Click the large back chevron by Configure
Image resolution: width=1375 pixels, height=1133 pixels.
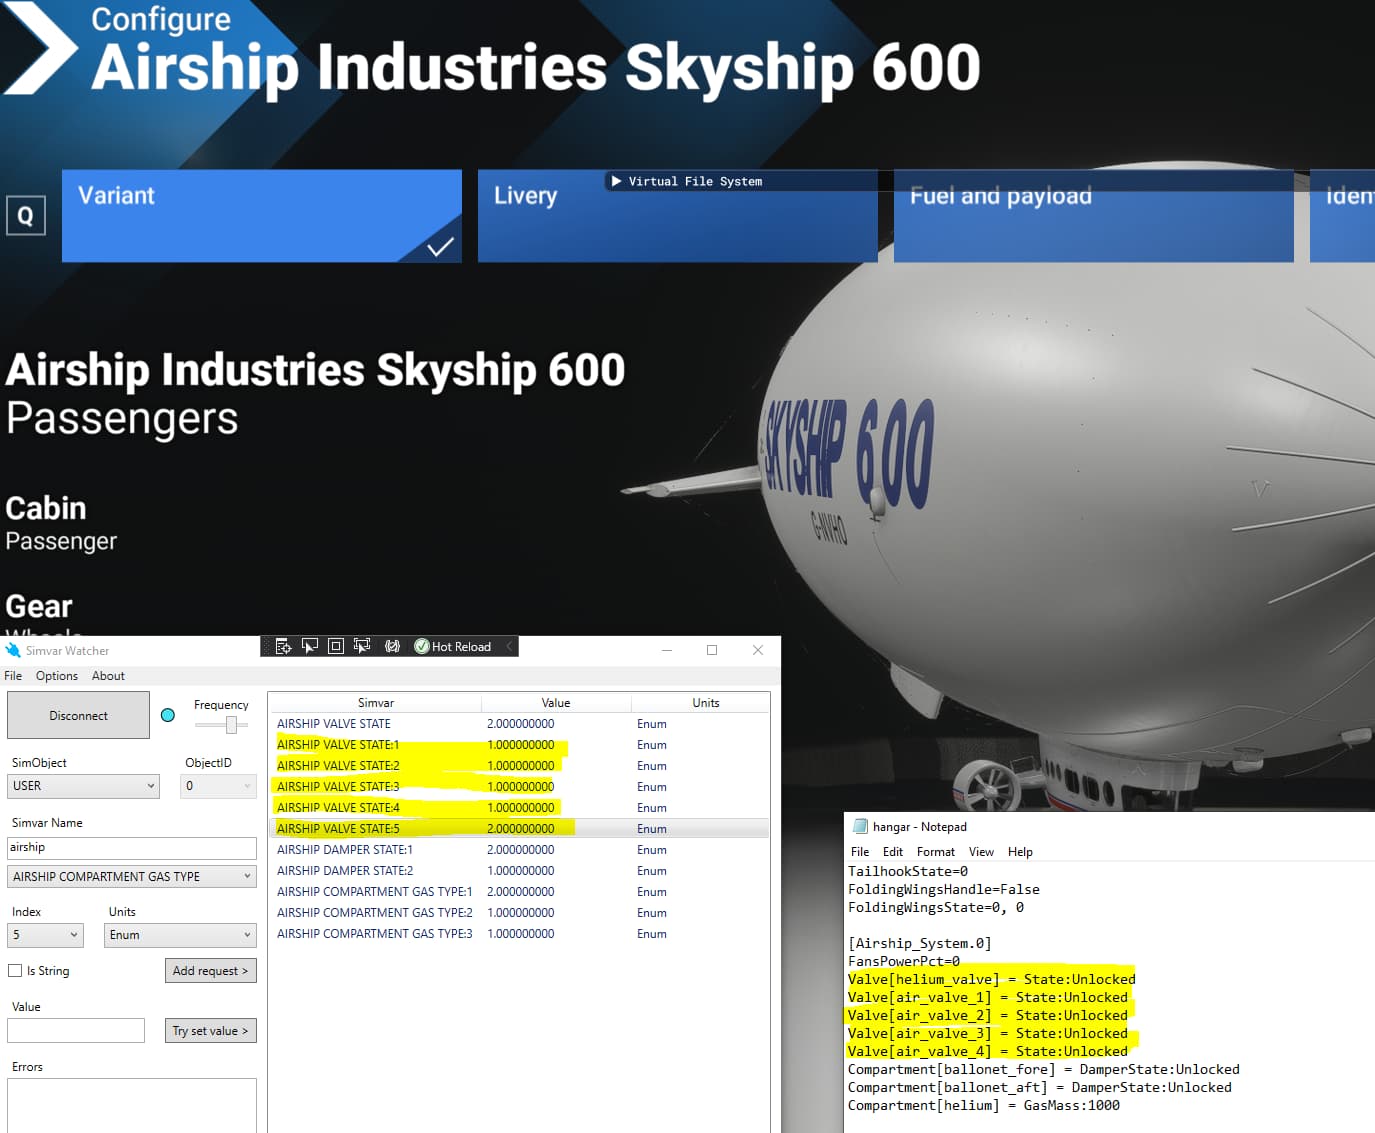tap(38, 48)
